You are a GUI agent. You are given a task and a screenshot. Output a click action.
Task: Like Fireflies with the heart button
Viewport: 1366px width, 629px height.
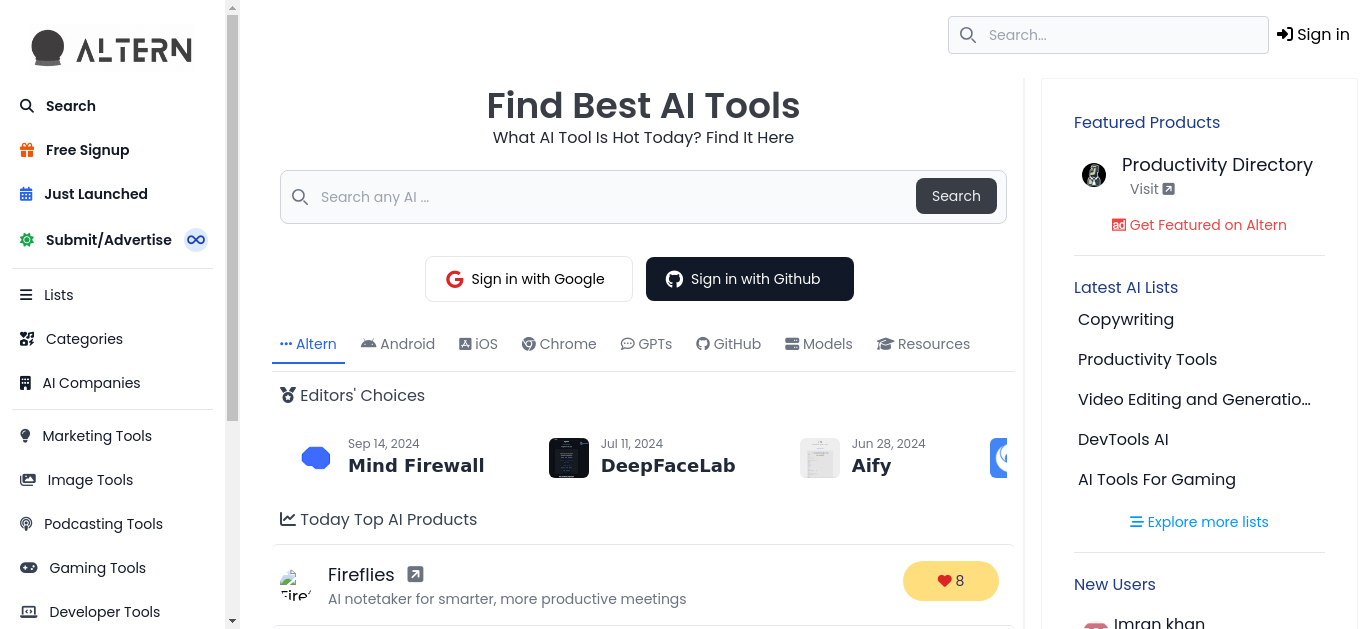point(951,581)
